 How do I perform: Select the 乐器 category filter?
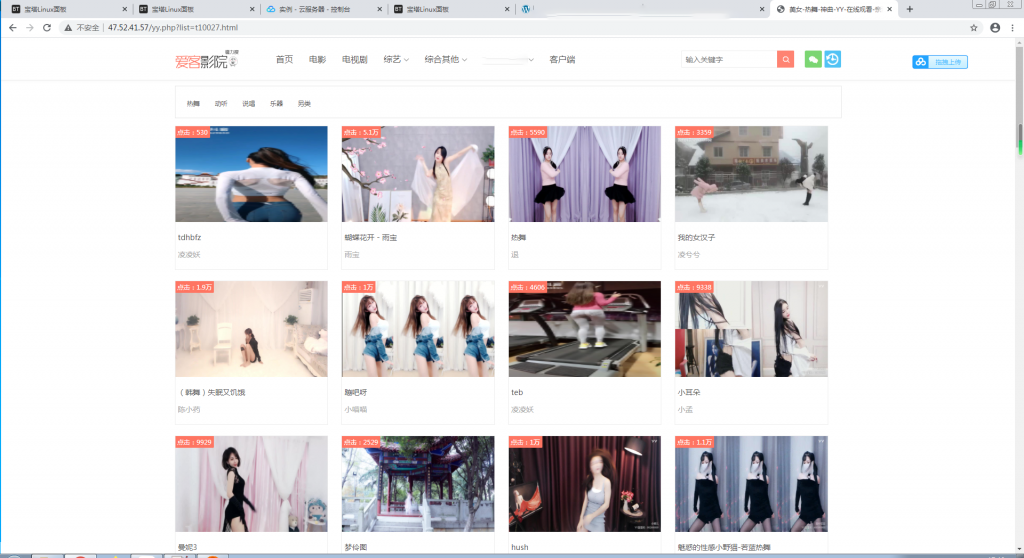coord(277,104)
